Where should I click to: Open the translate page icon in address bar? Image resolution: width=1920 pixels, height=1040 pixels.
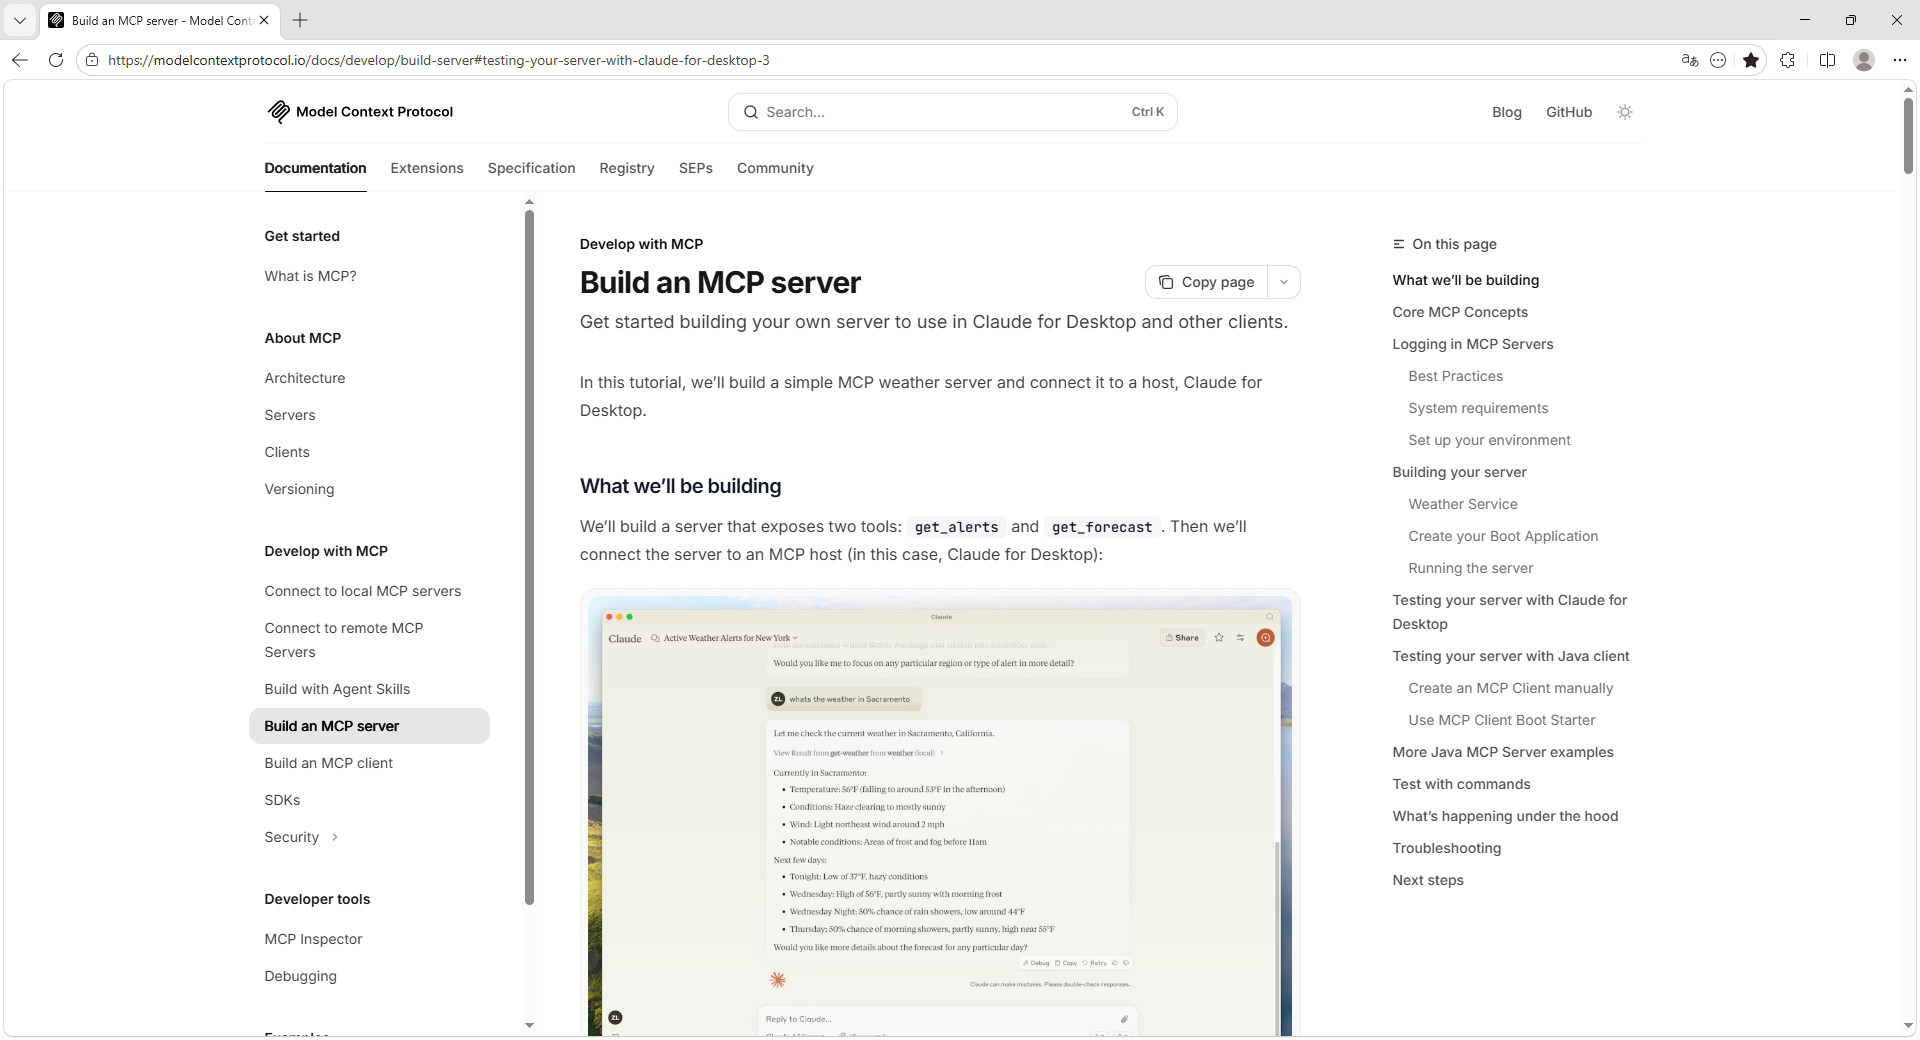click(x=1690, y=60)
